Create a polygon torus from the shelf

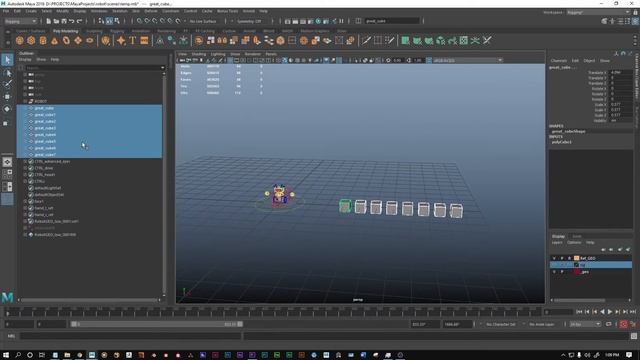pos(66,40)
